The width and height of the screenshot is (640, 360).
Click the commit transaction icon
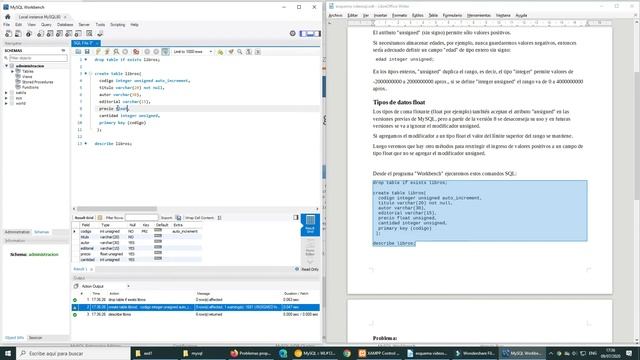tap(147, 52)
